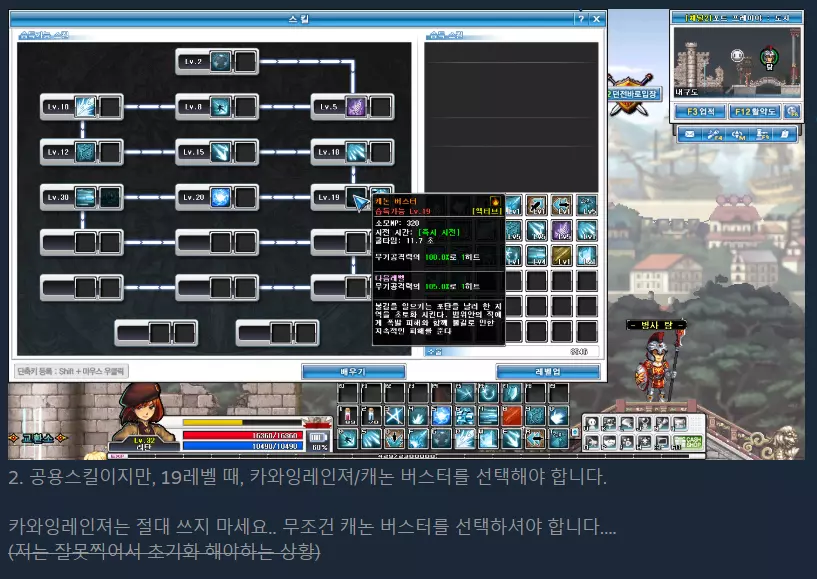The image size is (817, 579).
Task: Select the purple skill in acquired skills grid
Action: (x=562, y=230)
